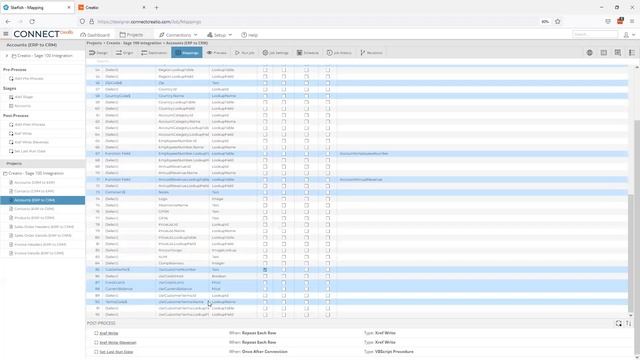Open the Projects menu item
Image resolution: width=640 pixels, height=360 pixels.
pyautogui.click(x=131, y=35)
